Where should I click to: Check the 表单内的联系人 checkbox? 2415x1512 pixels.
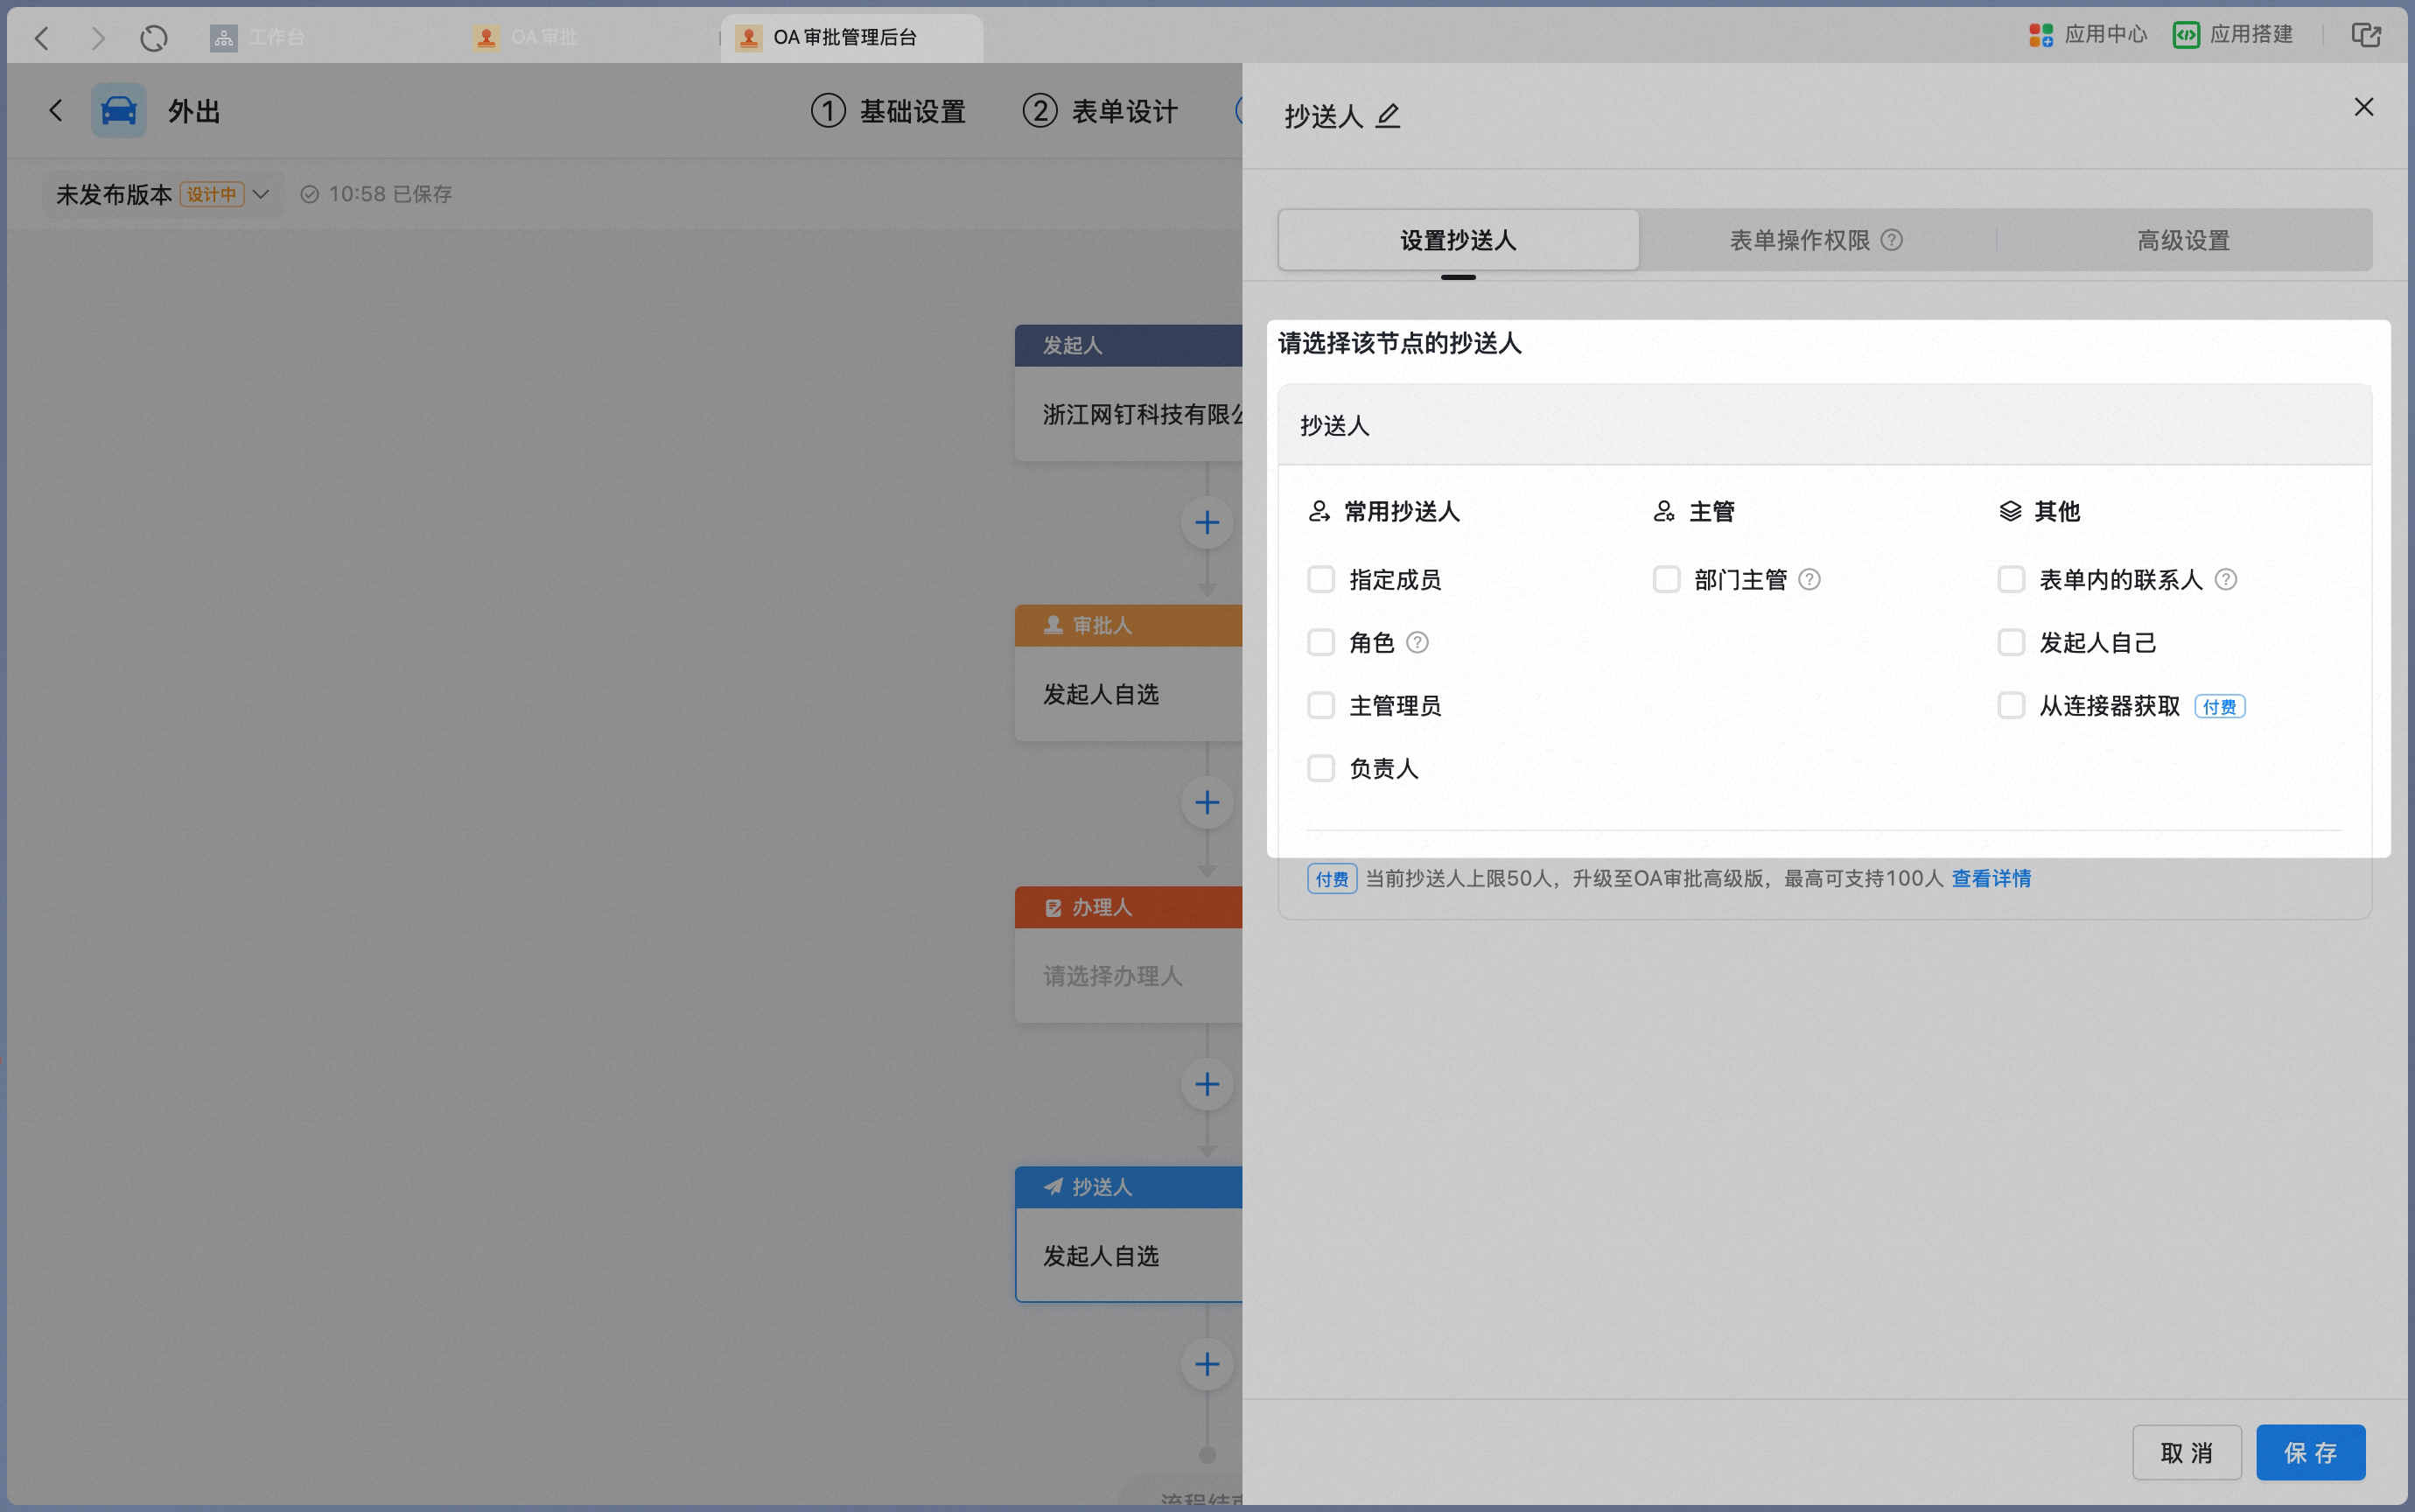point(2011,579)
